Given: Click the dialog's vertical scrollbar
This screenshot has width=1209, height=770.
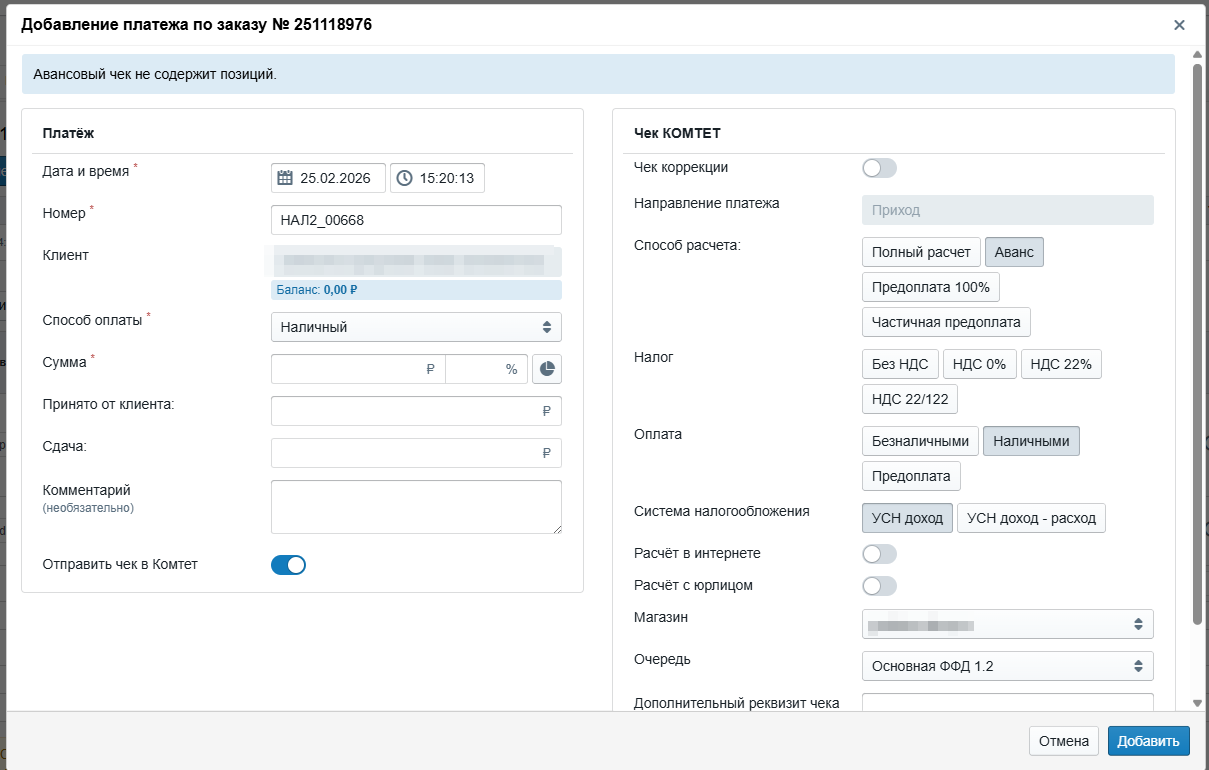Looking at the screenshot, I should [1197, 345].
